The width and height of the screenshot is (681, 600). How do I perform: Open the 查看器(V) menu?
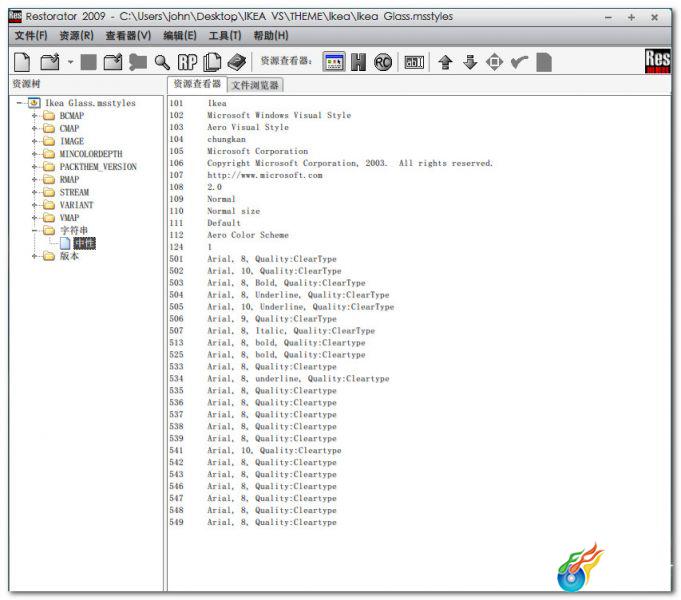point(128,36)
